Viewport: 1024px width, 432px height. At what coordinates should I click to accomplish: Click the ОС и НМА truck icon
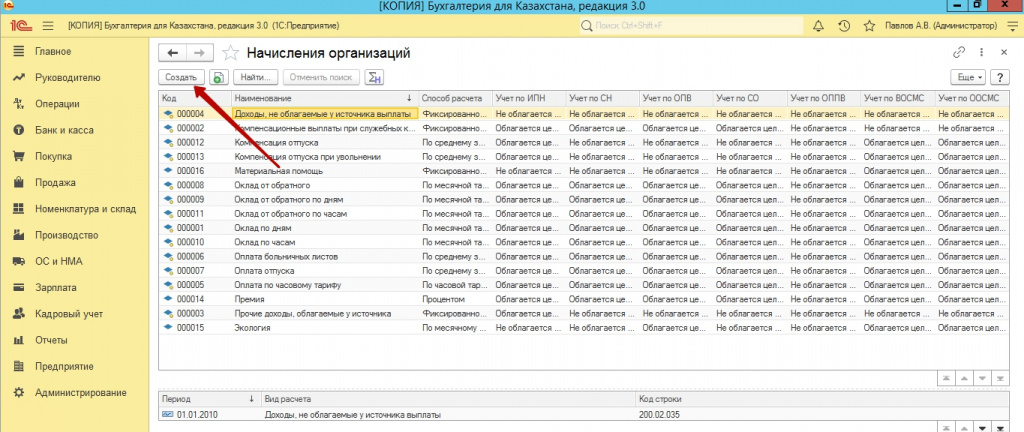click(19, 261)
